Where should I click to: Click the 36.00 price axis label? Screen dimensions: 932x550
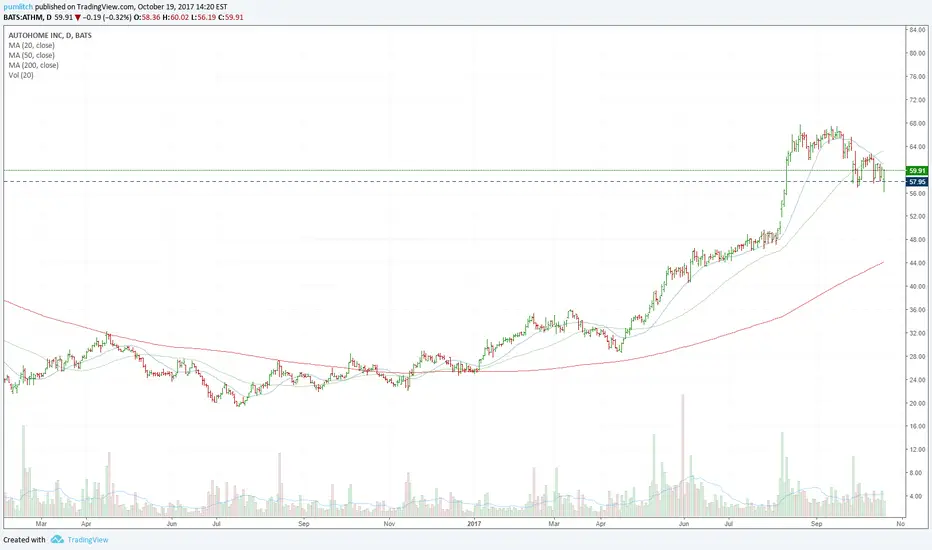(917, 310)
